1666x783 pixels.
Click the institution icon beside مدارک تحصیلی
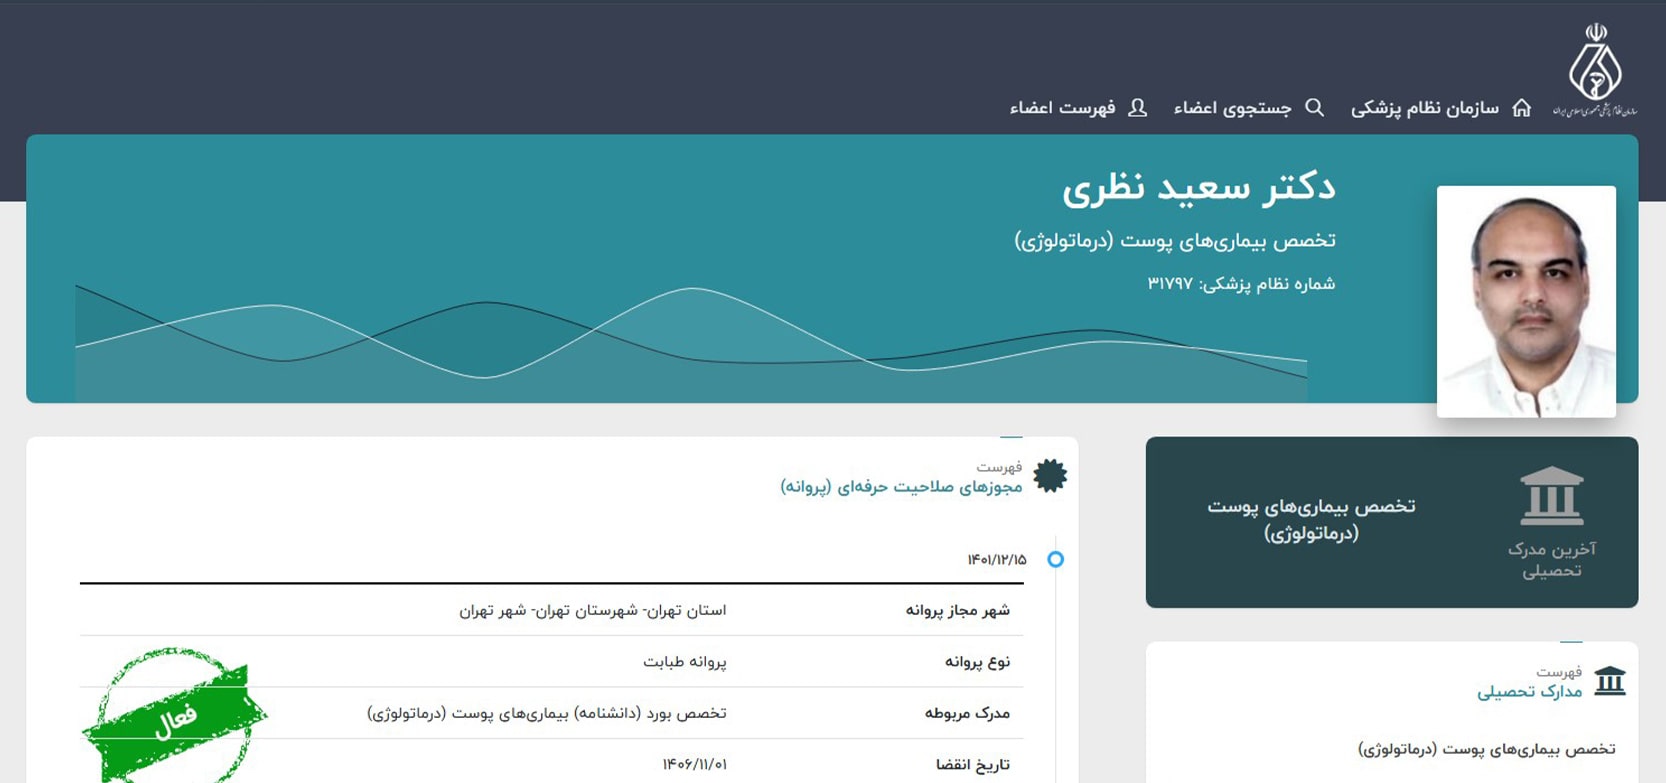1610,681
